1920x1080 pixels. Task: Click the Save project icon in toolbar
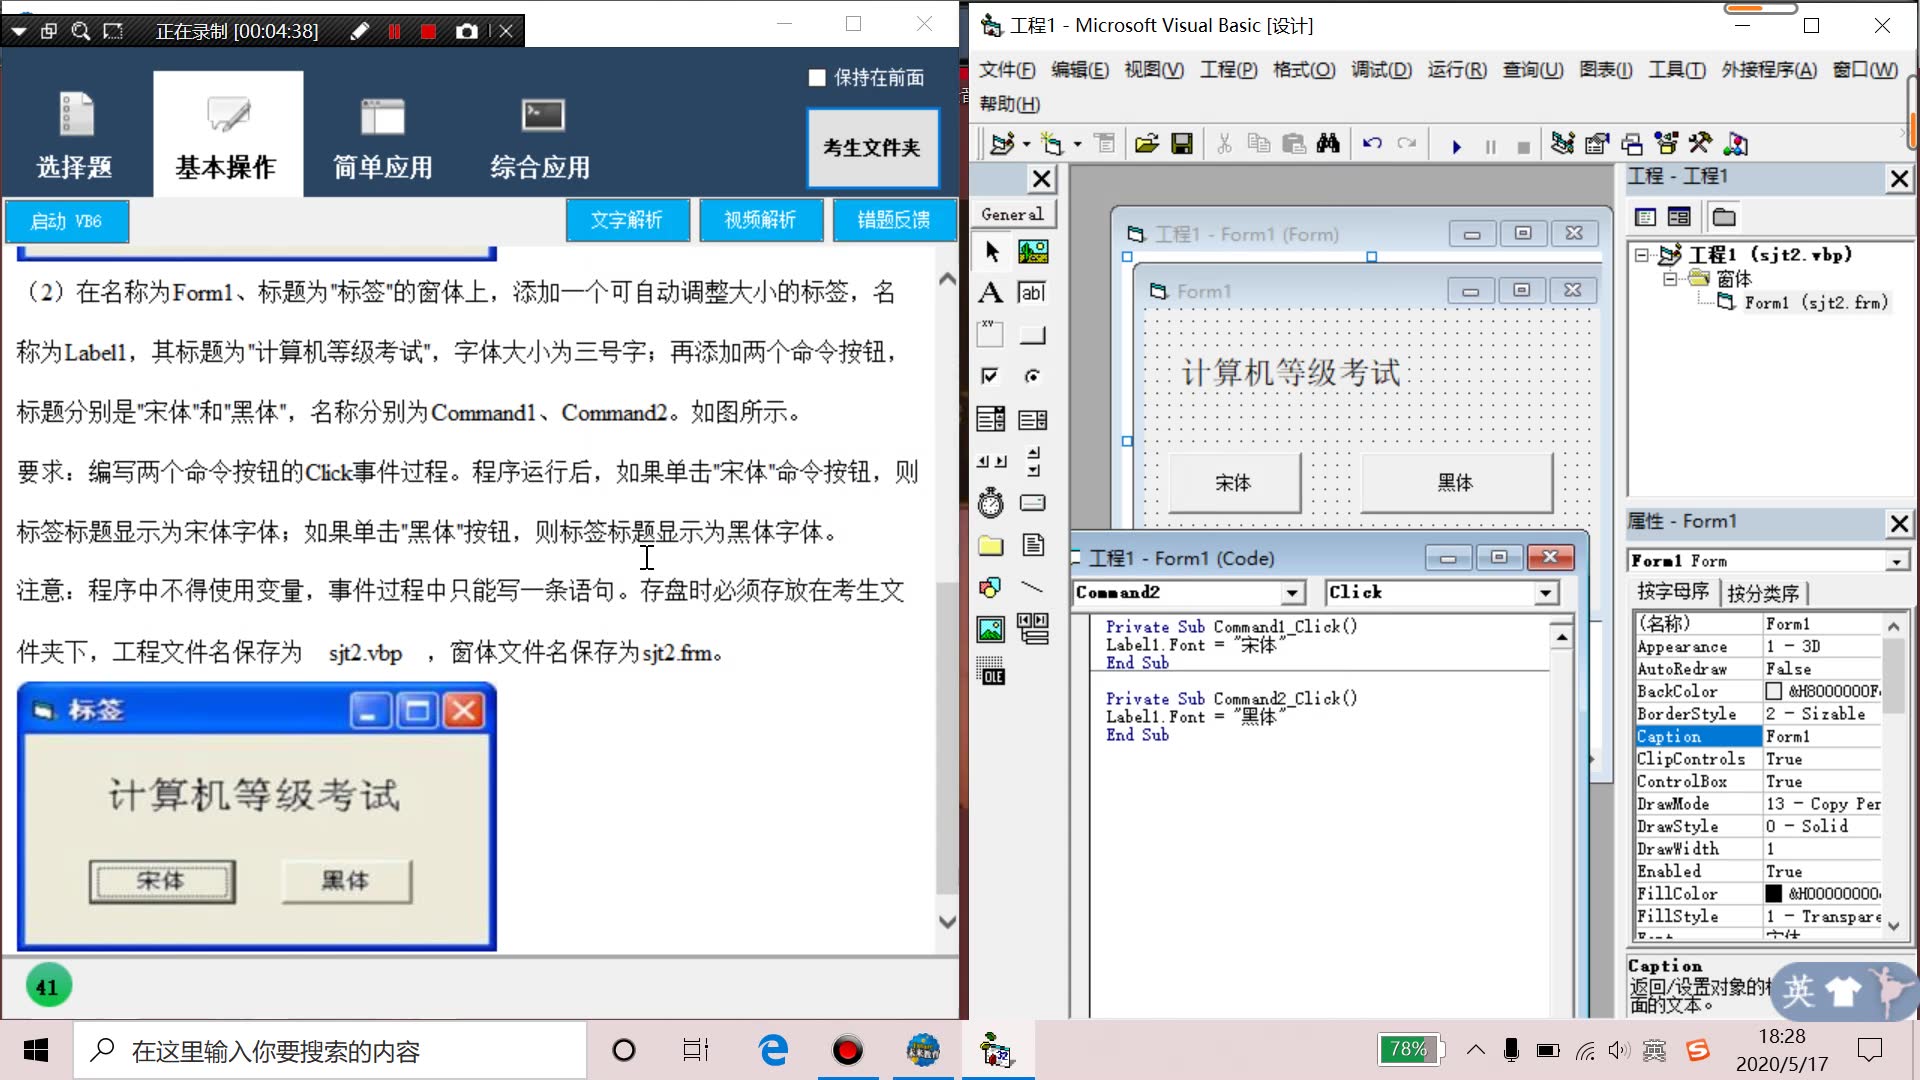click(x=1183, y=144)
